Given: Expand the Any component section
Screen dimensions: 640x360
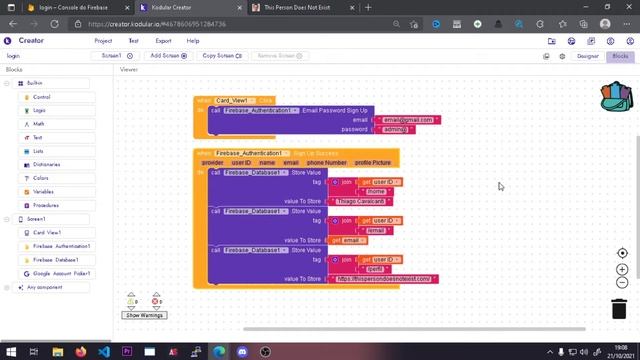Looking at the screenshot, I should coord(7,287).
